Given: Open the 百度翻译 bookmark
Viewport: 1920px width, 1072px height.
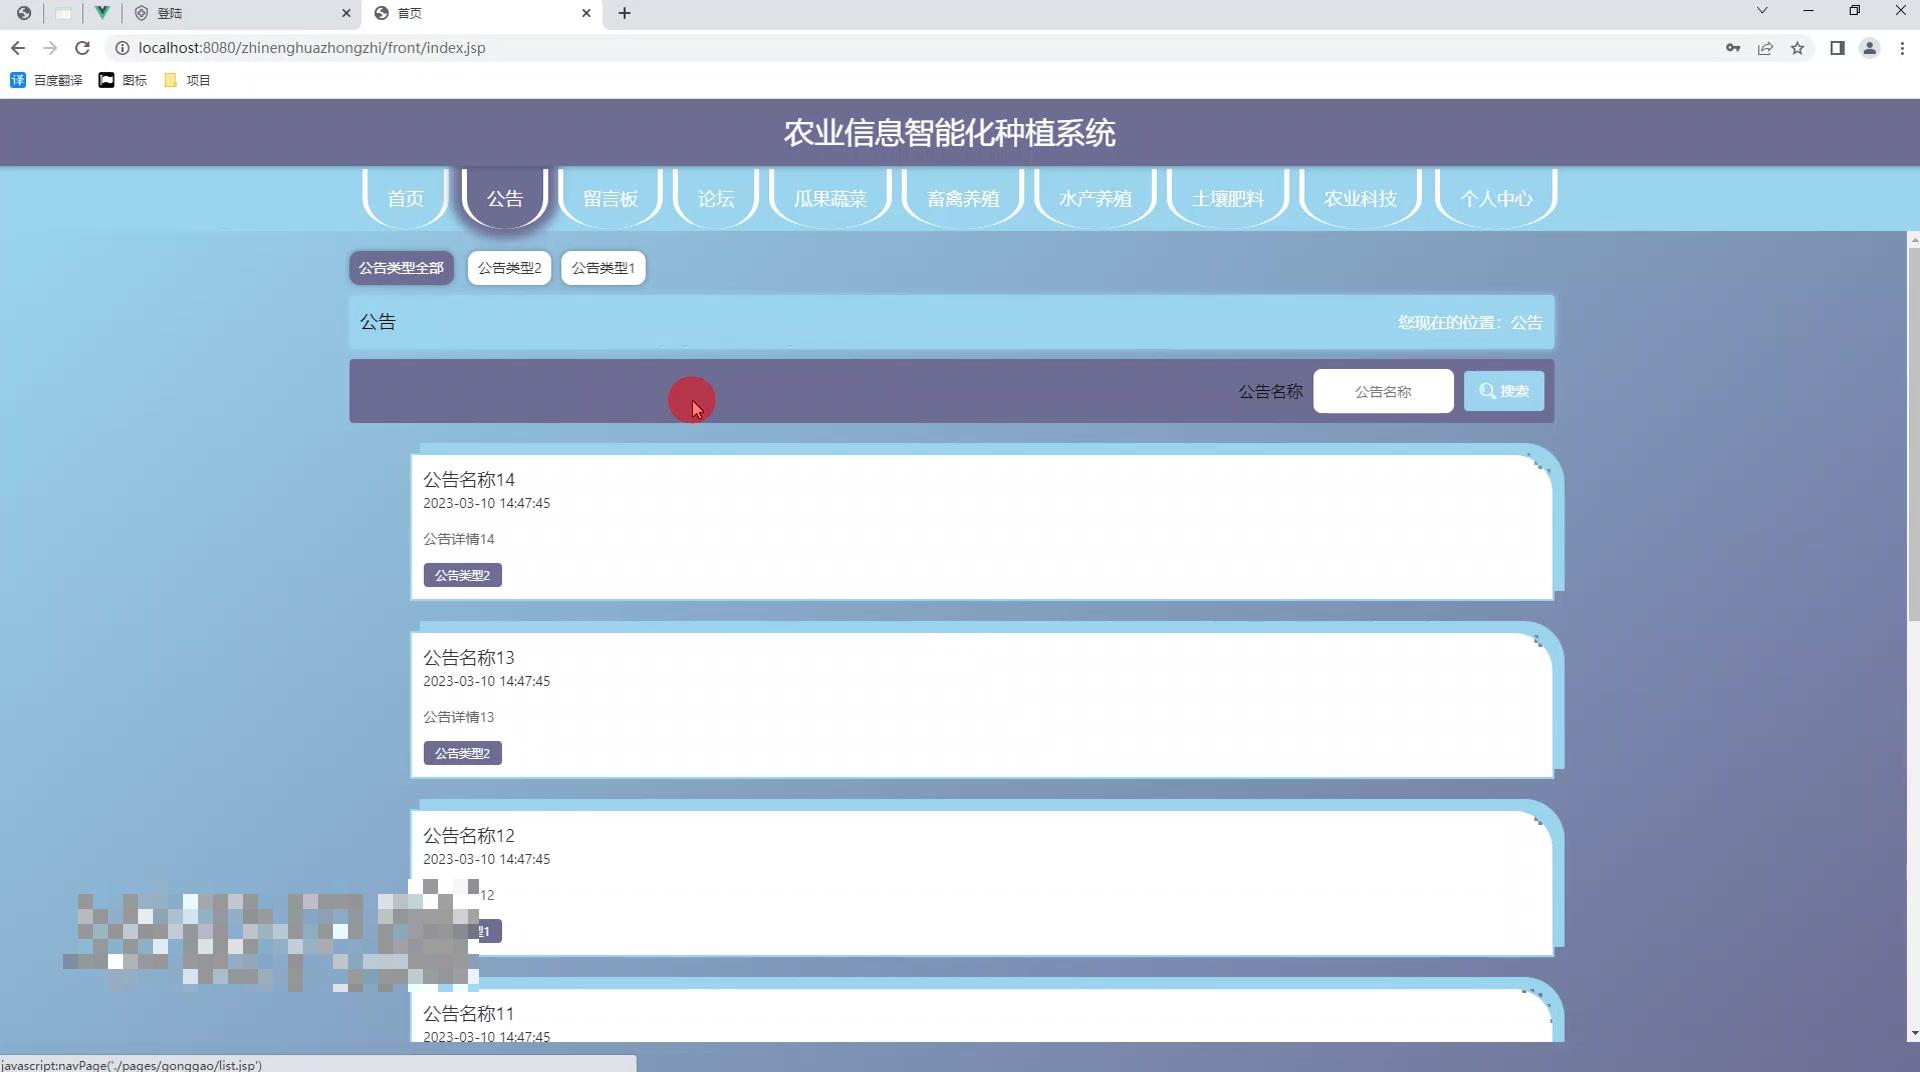Looking at the screenshot, I should tap(46, 80).
